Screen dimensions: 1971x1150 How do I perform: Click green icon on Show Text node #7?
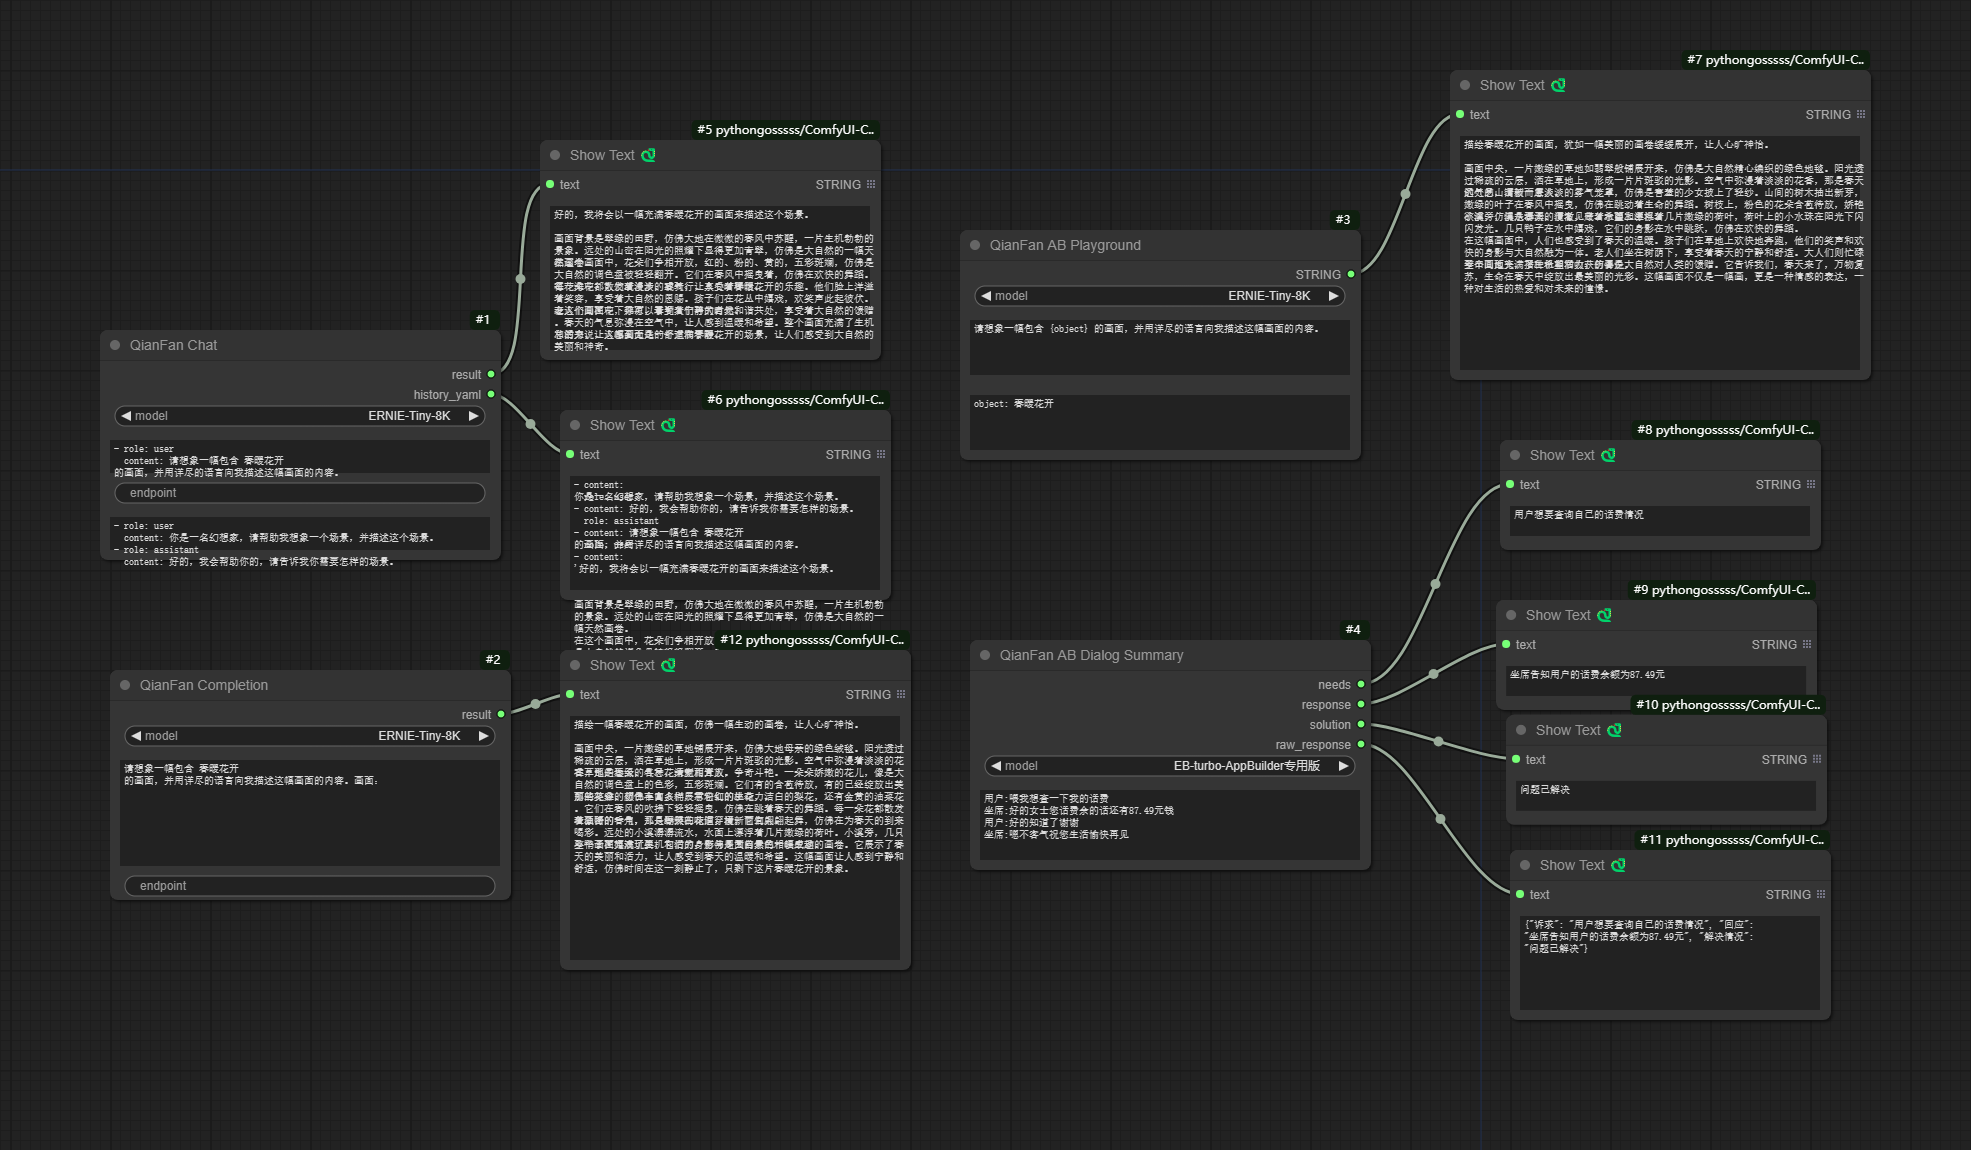1558,85
